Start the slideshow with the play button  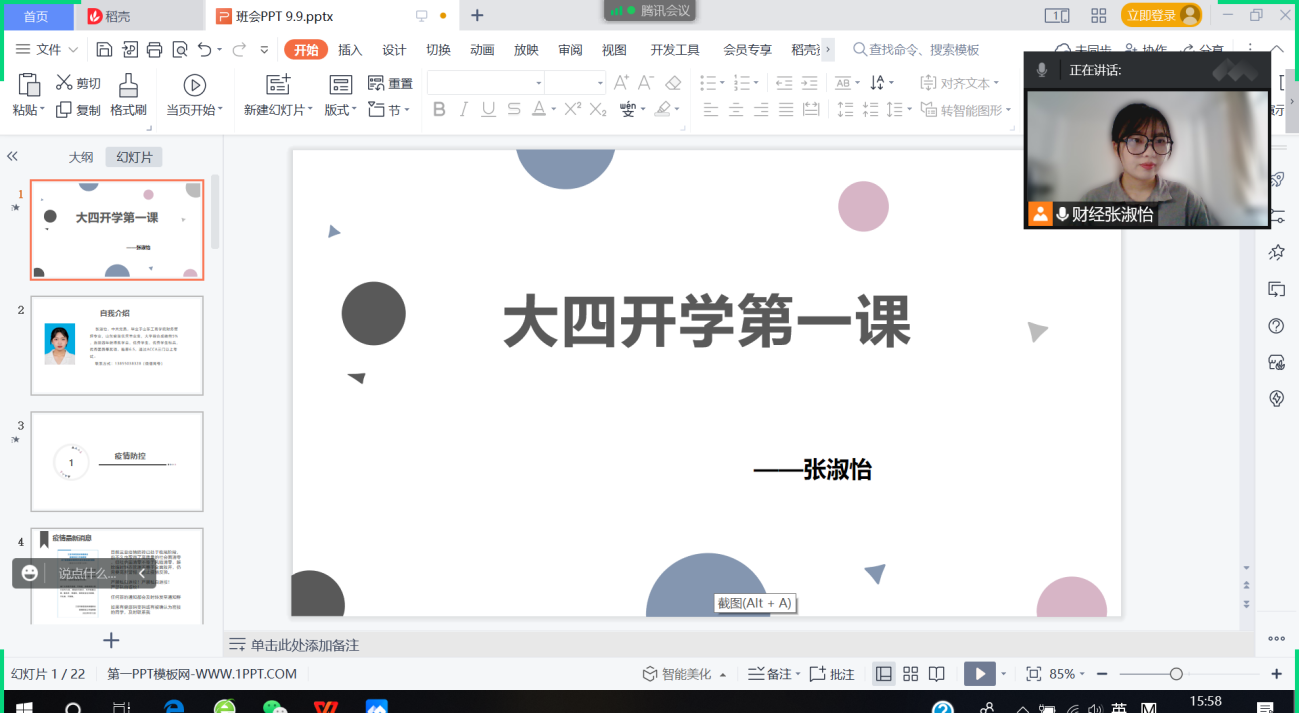(978, 673)
